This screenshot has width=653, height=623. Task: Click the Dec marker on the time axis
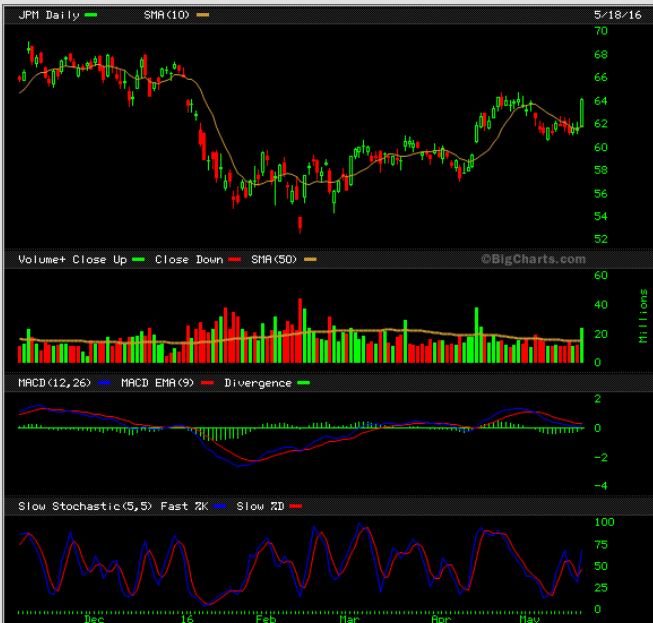tap(94, 618)
